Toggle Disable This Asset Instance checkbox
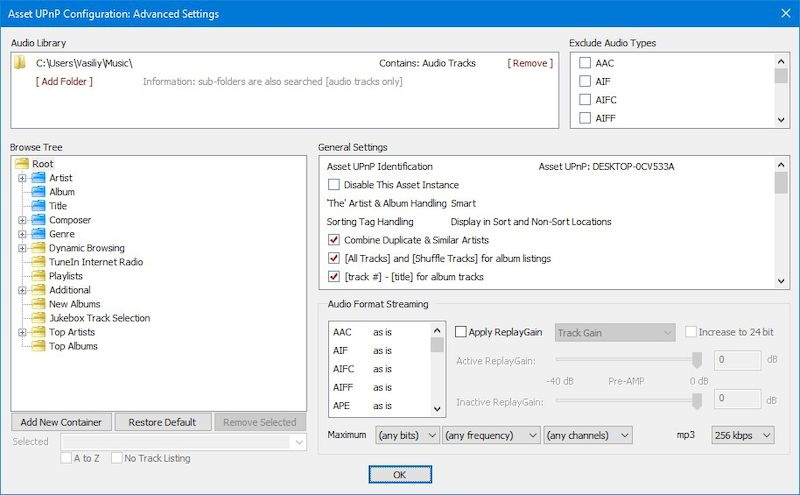800x495 pixels. point(334,185)
